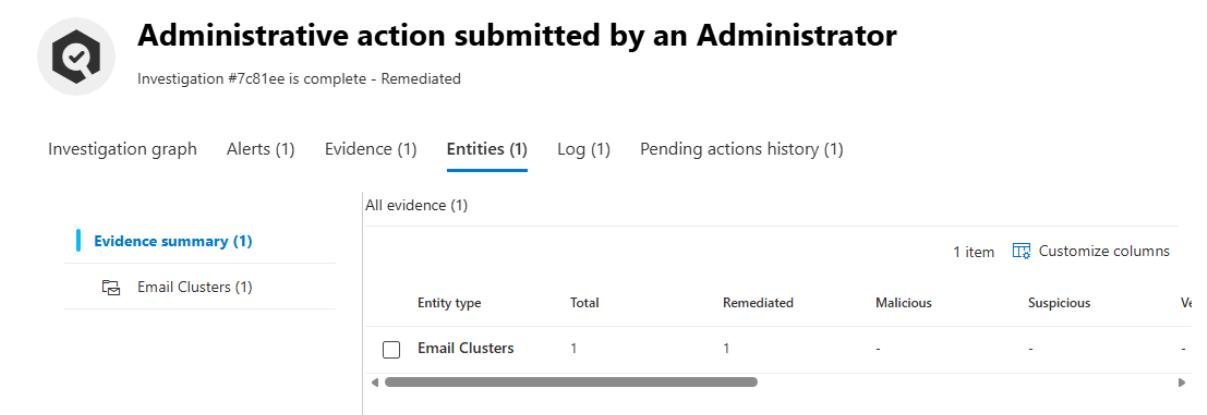Click the Email Clusters entity link
The height and width of the screenshot is (415, 1207).
465,349
